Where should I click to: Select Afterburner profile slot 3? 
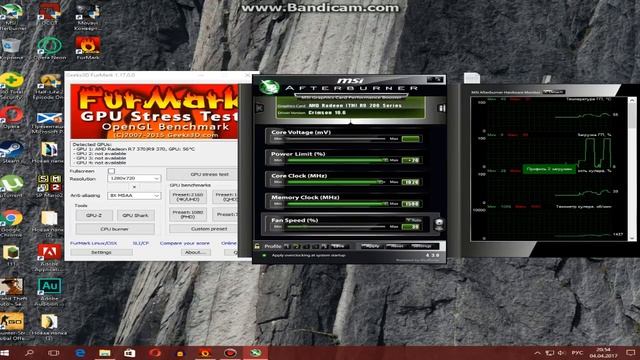tap(306, 246)
